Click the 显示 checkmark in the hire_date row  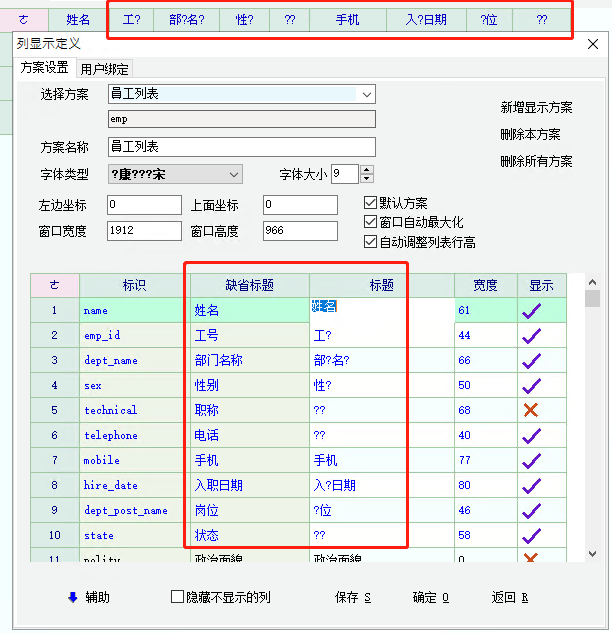coord(531,485)
